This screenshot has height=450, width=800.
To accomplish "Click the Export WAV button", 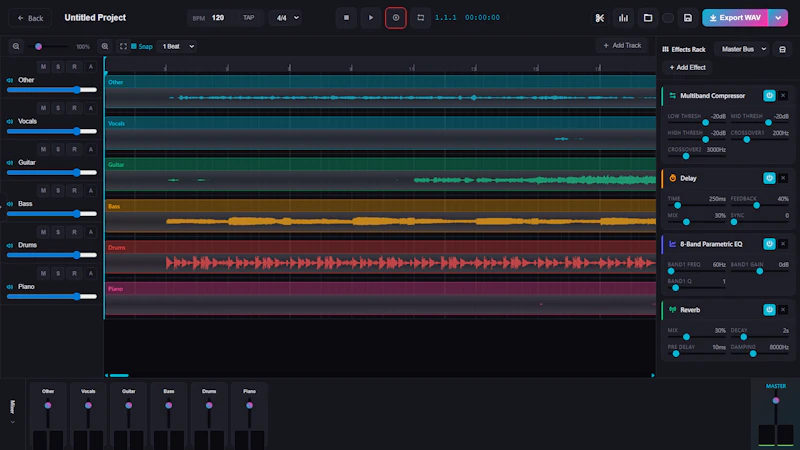I will coord(735,18).
